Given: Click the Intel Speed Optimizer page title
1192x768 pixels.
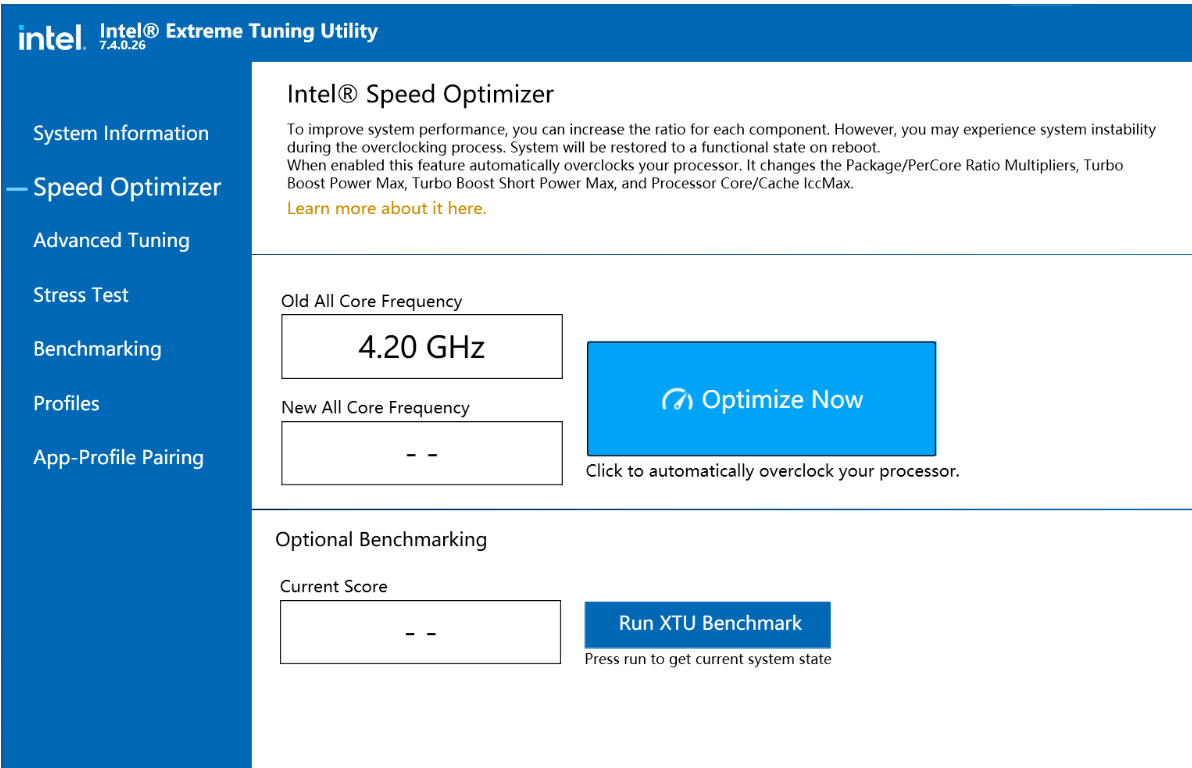Looking at the screenshot, I should (x=420, y=94).
